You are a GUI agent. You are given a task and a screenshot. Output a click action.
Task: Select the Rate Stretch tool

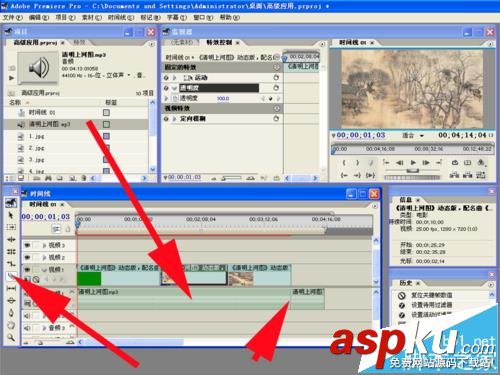(x=11, y=264)
